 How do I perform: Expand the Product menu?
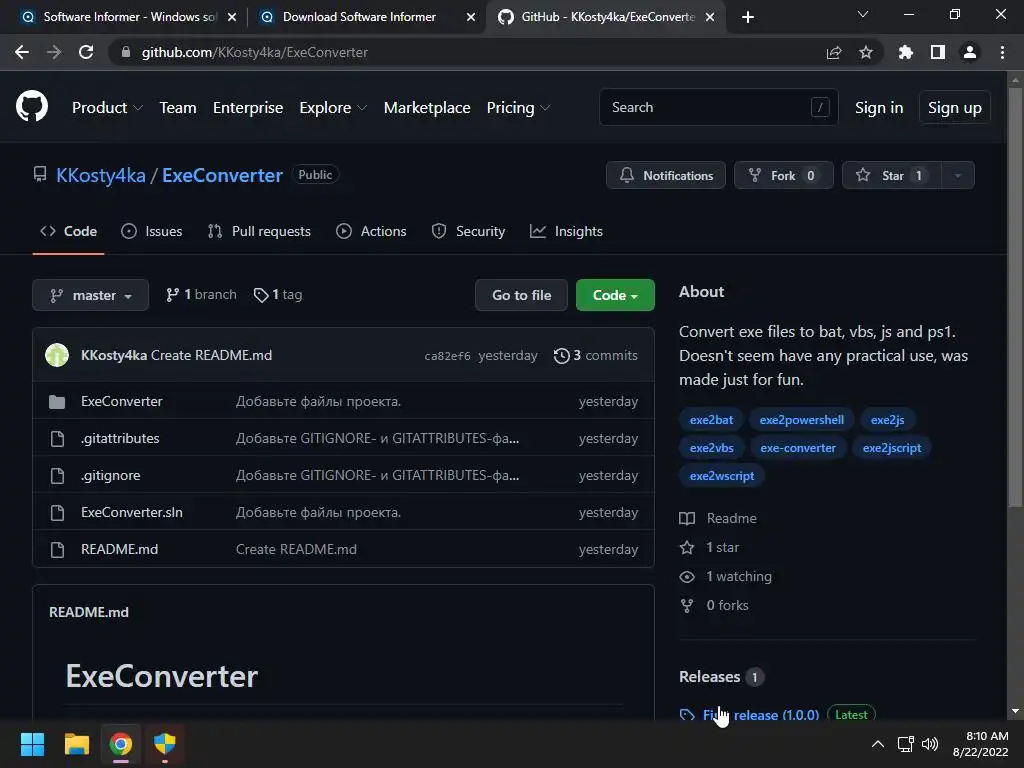(107, 108)
